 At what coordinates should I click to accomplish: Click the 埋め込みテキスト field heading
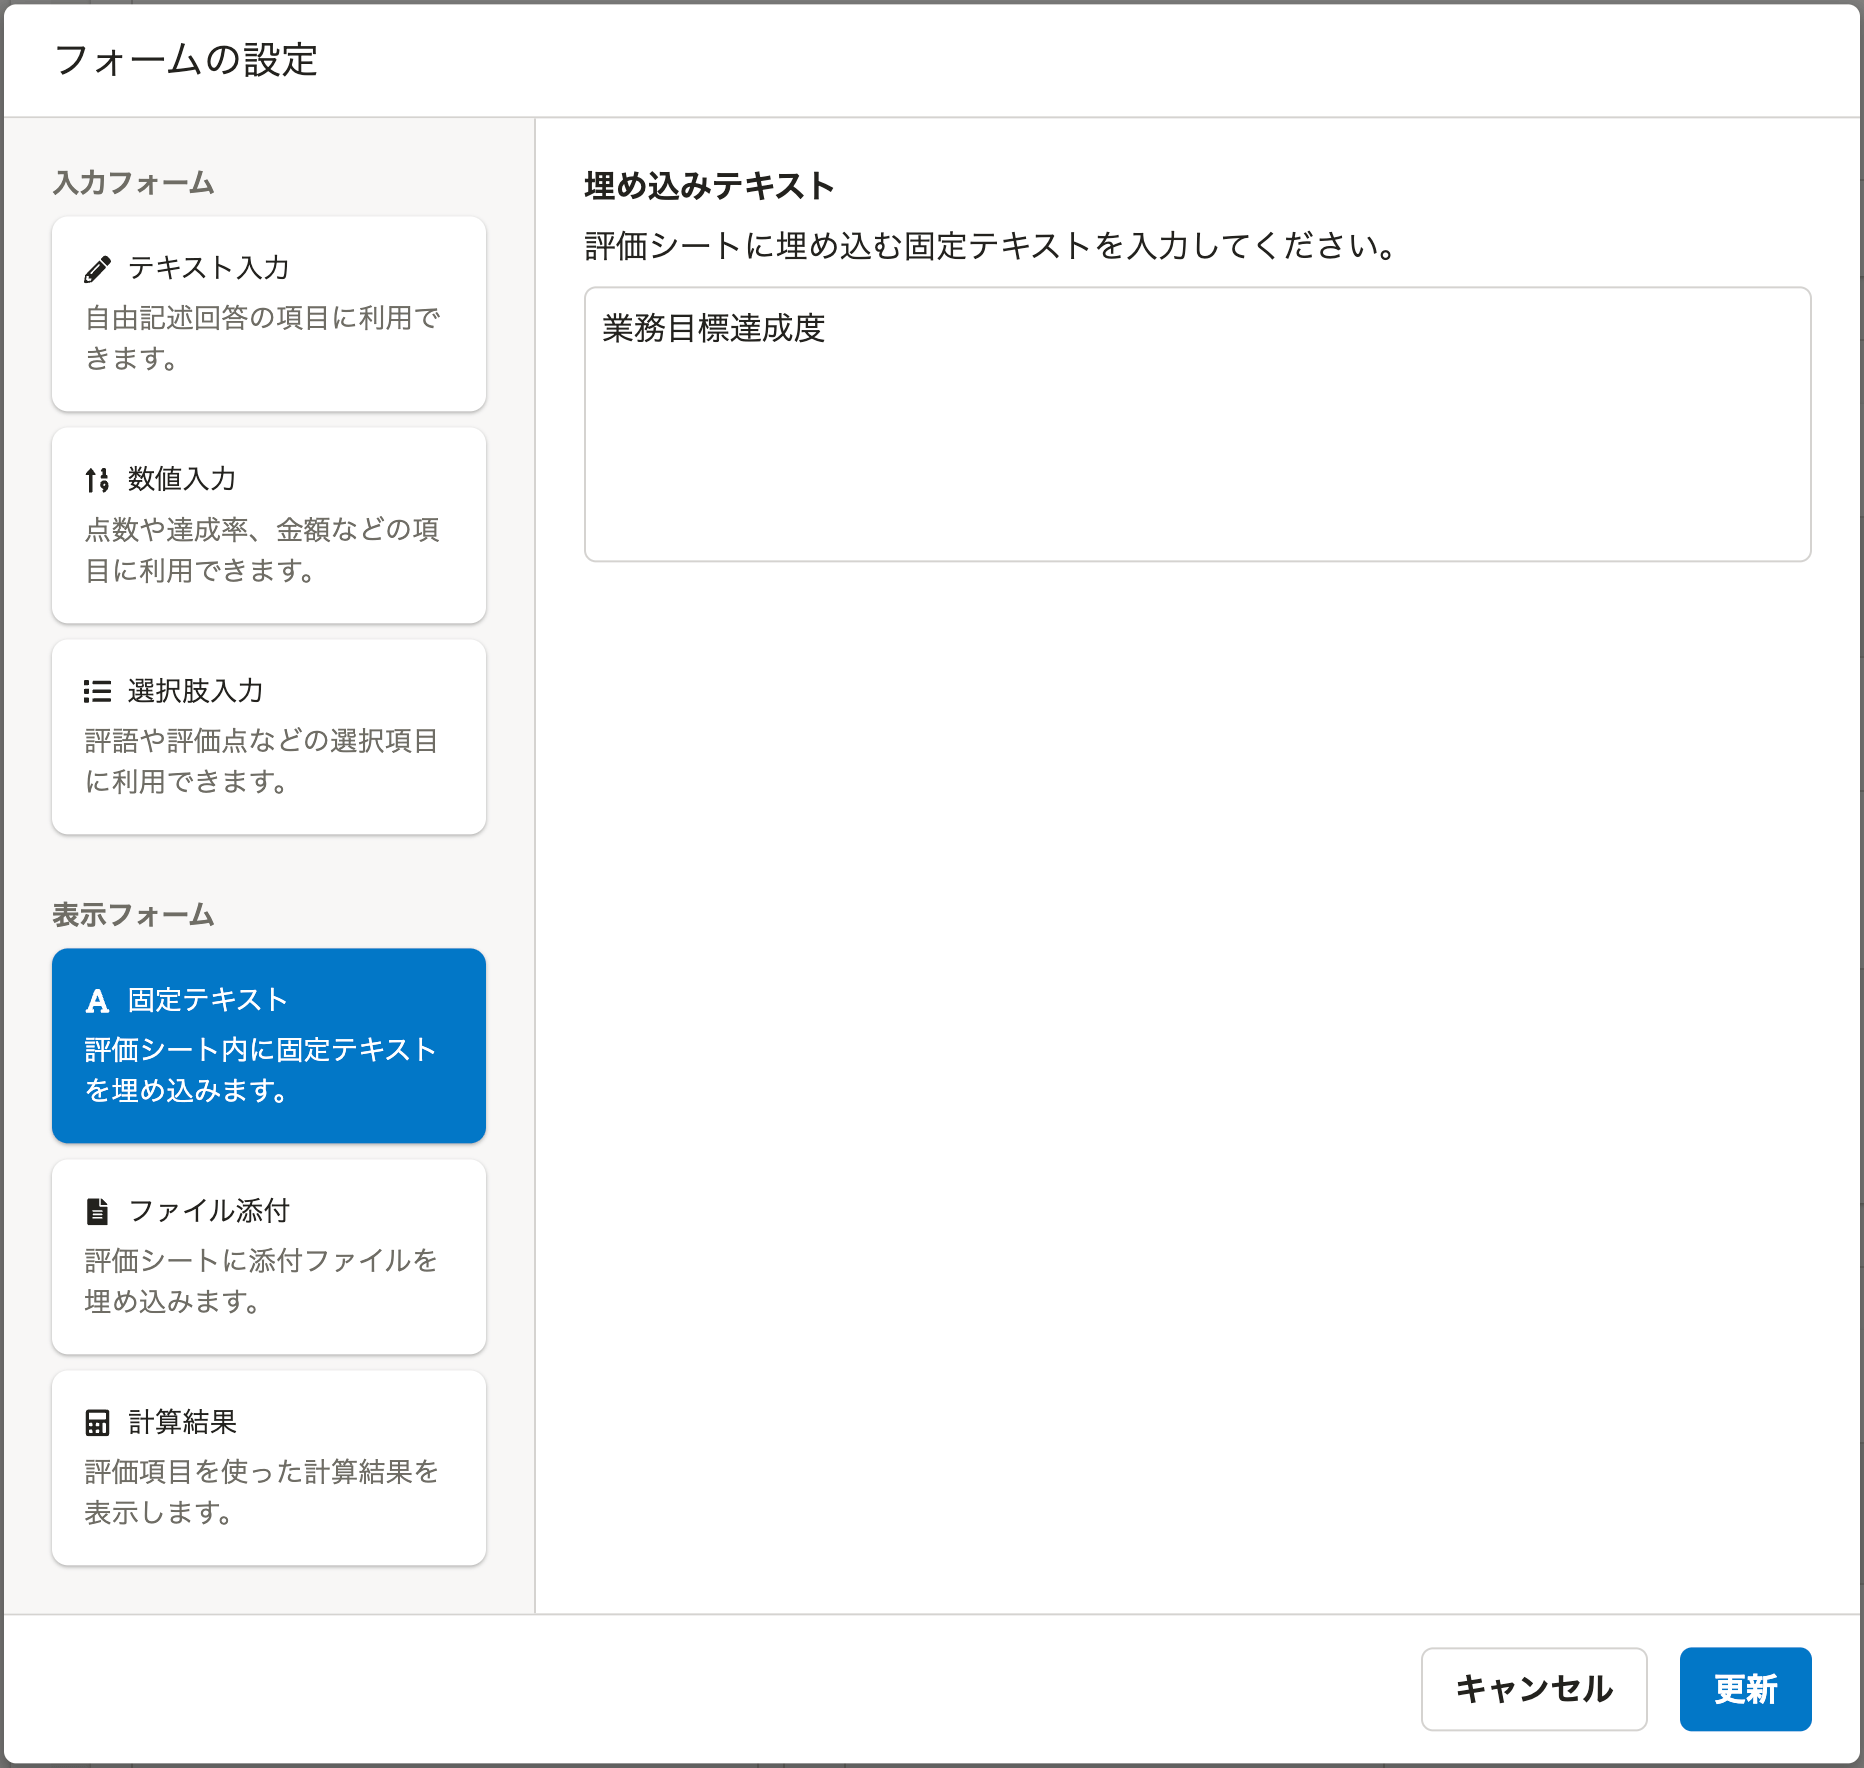[709, 186]
